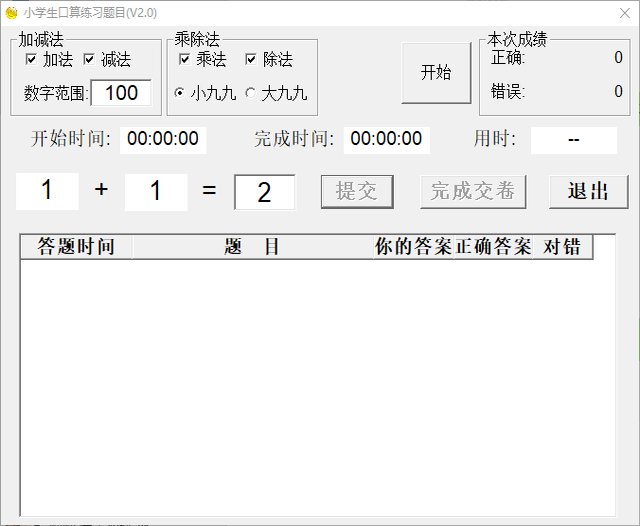Click the 开始时间 label
Screen dimensions: 640x526
pos(71,139)
